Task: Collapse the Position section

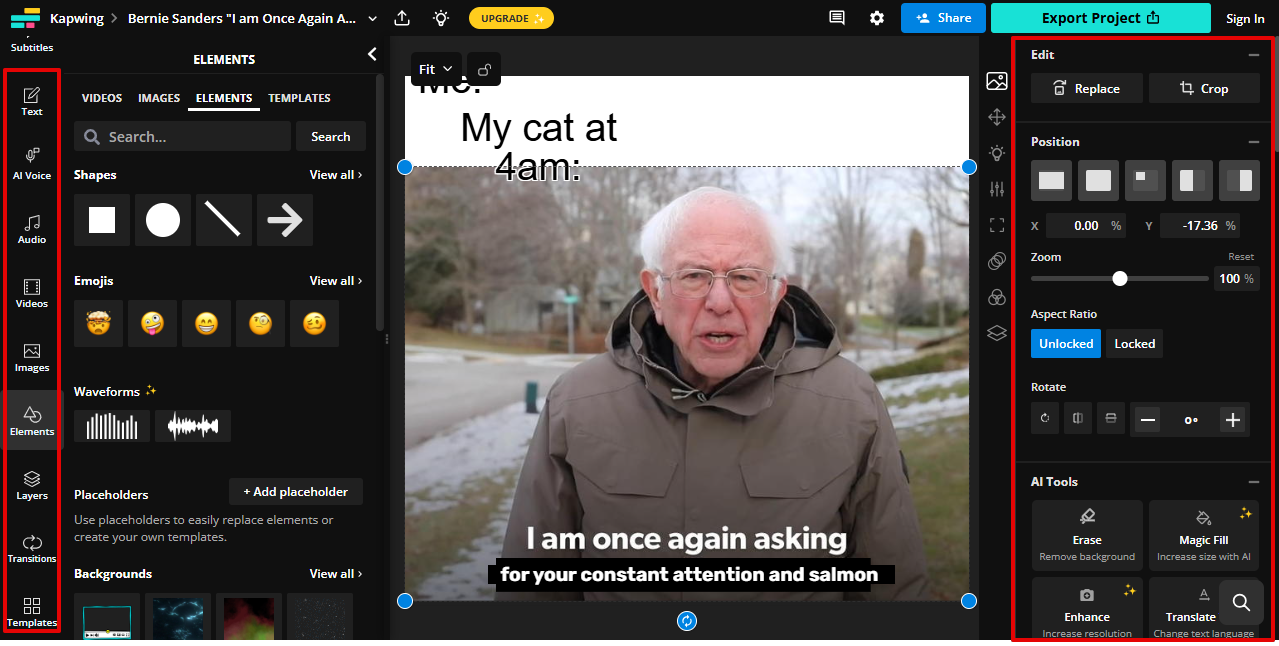Action: [x=1253, y=142]
